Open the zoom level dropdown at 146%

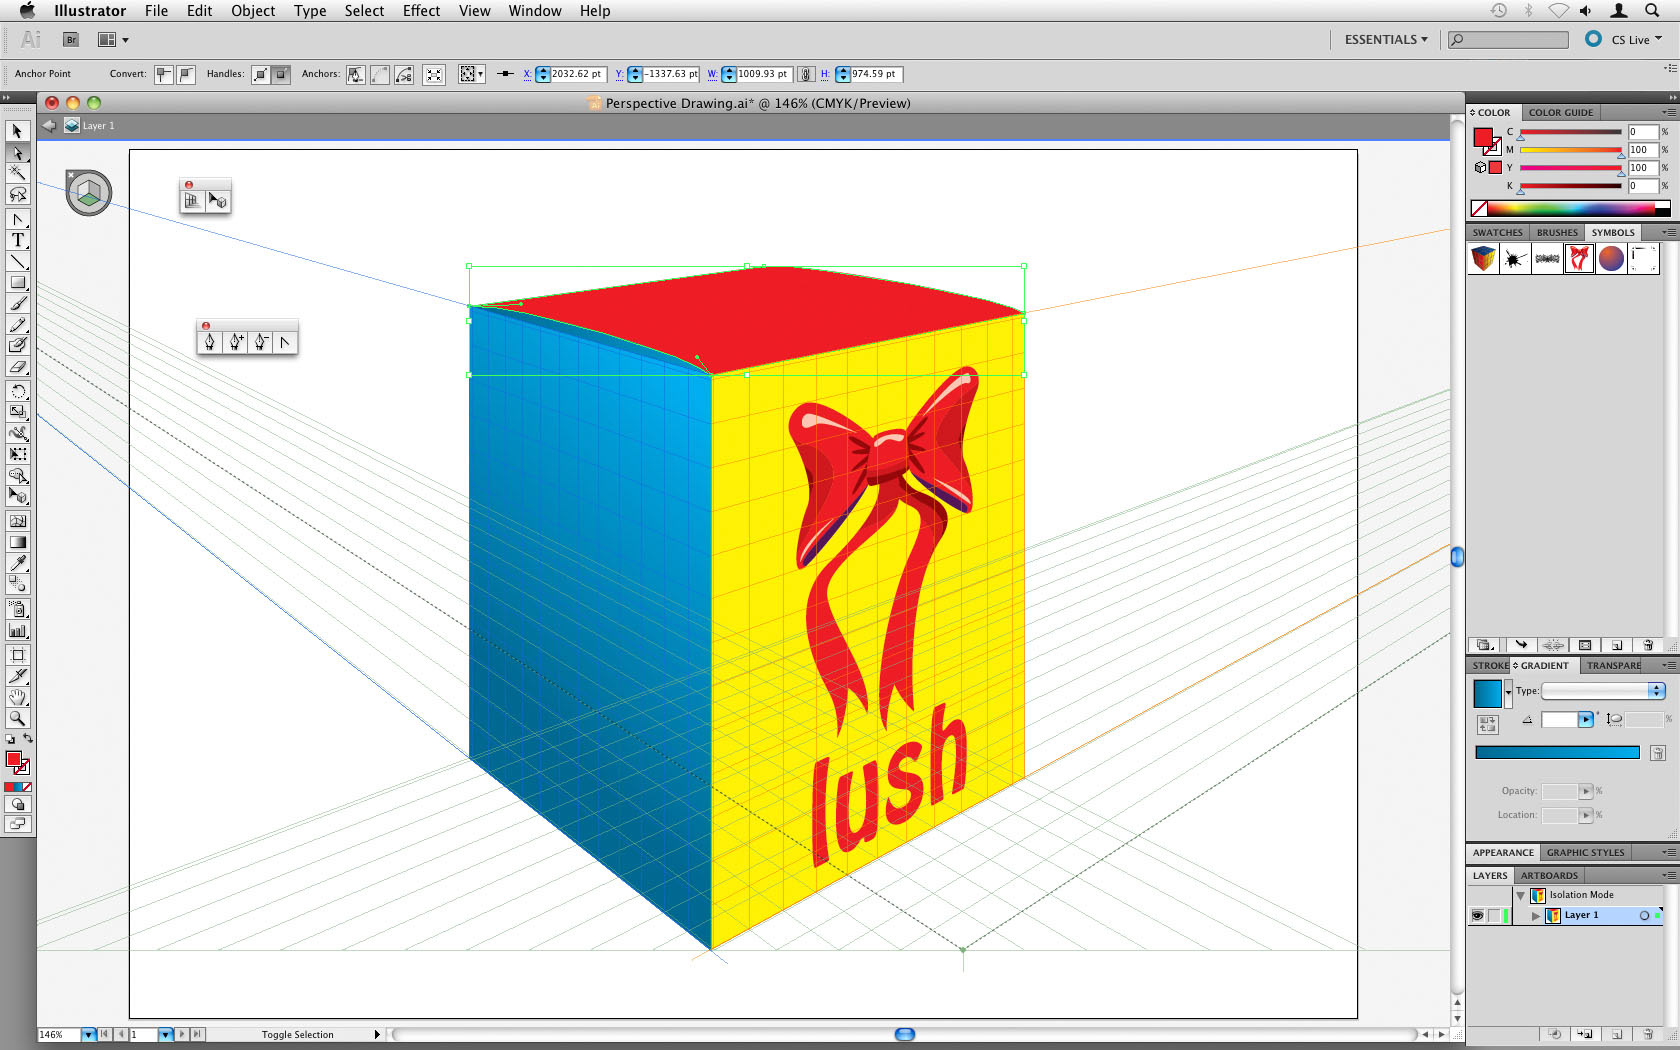pos(88,1034)
